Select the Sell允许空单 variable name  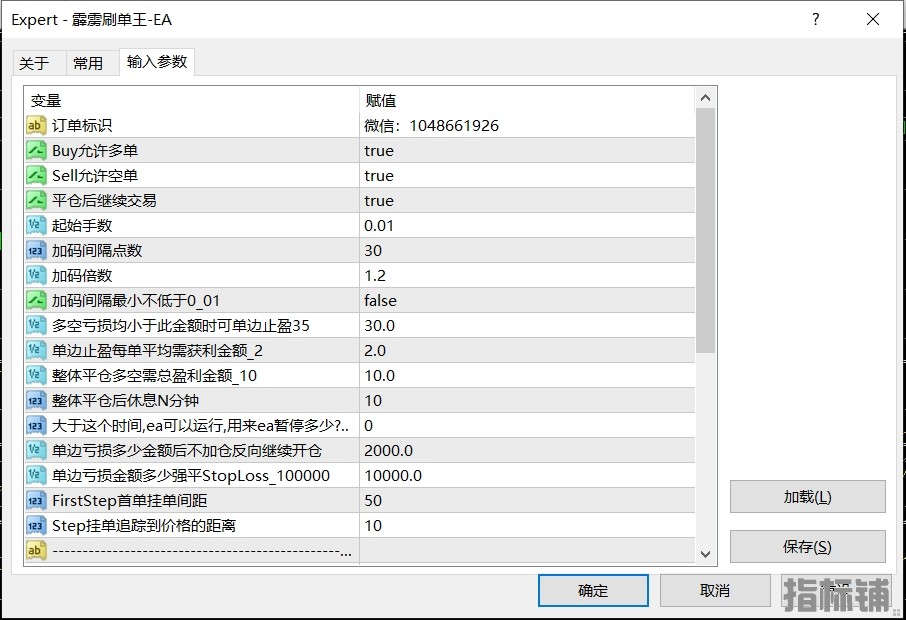[95, 175]
